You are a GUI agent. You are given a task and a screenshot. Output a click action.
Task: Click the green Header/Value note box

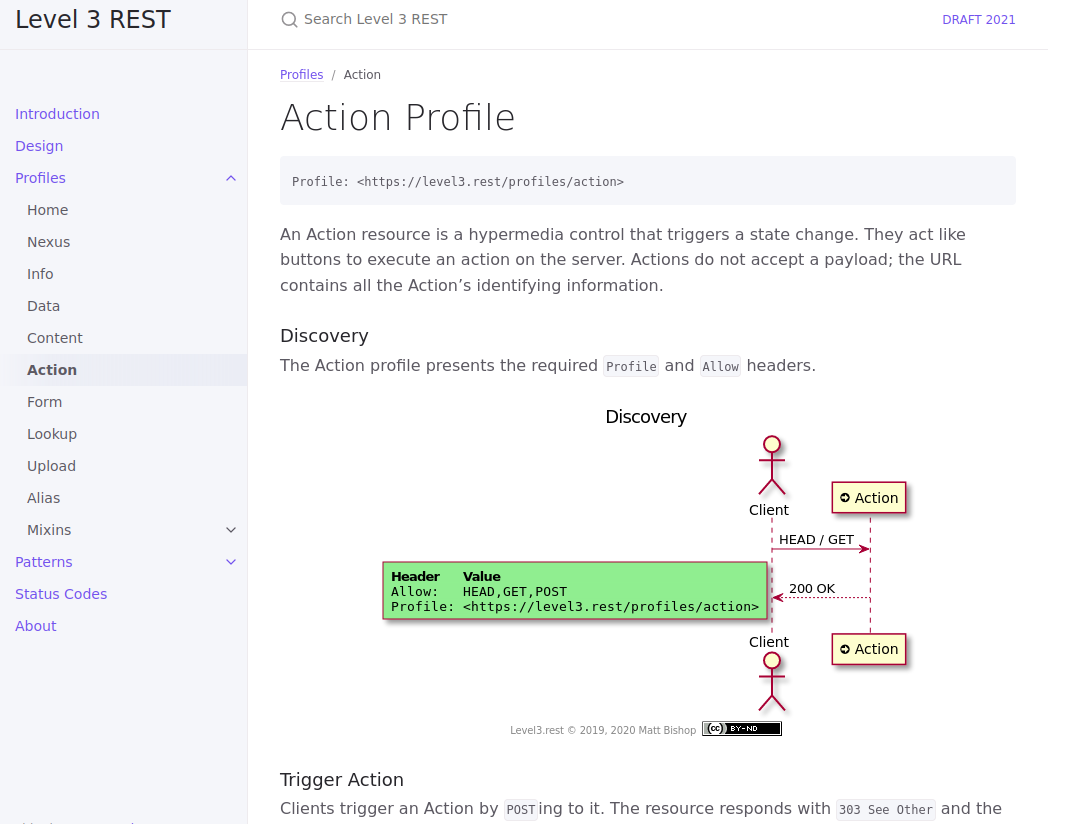[574, 591]
